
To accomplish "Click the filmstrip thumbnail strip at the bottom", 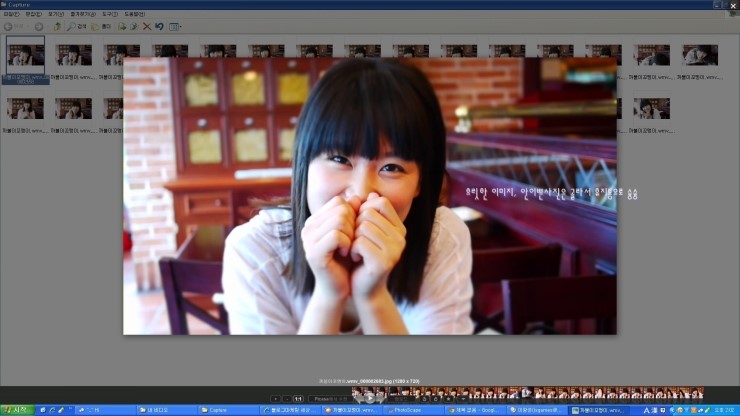I will tap(528, 393).
